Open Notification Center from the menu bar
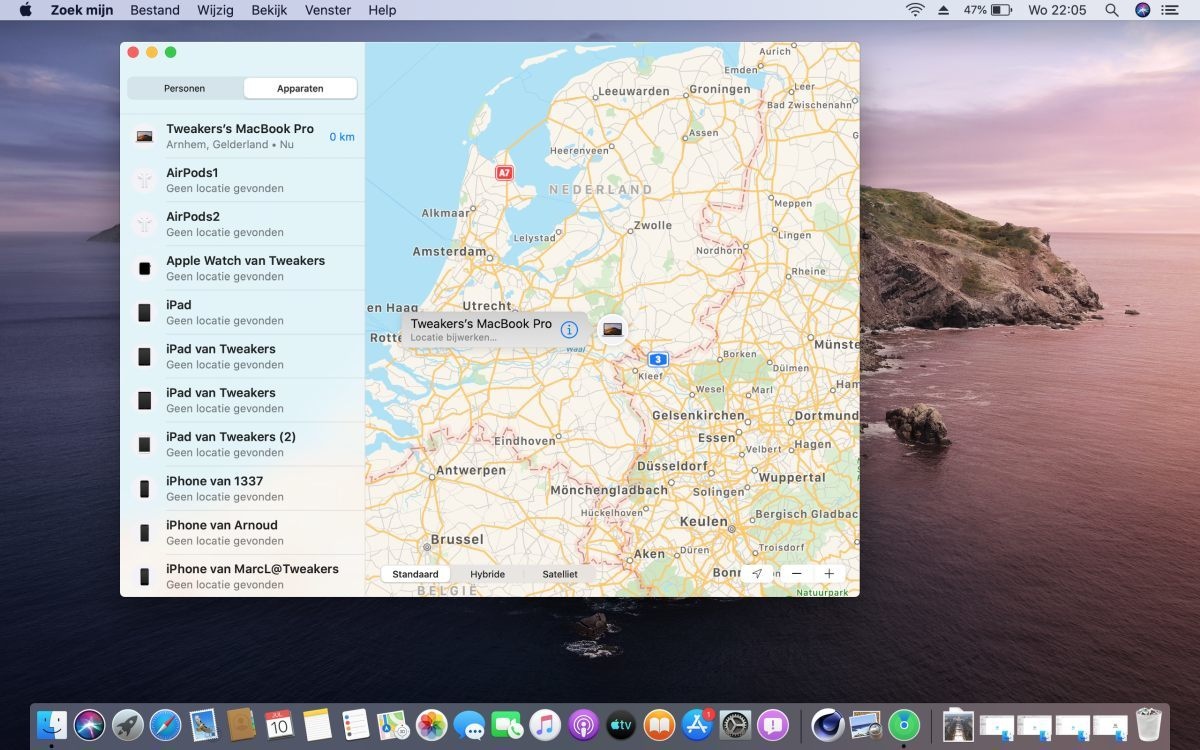 click(1169, 10)
